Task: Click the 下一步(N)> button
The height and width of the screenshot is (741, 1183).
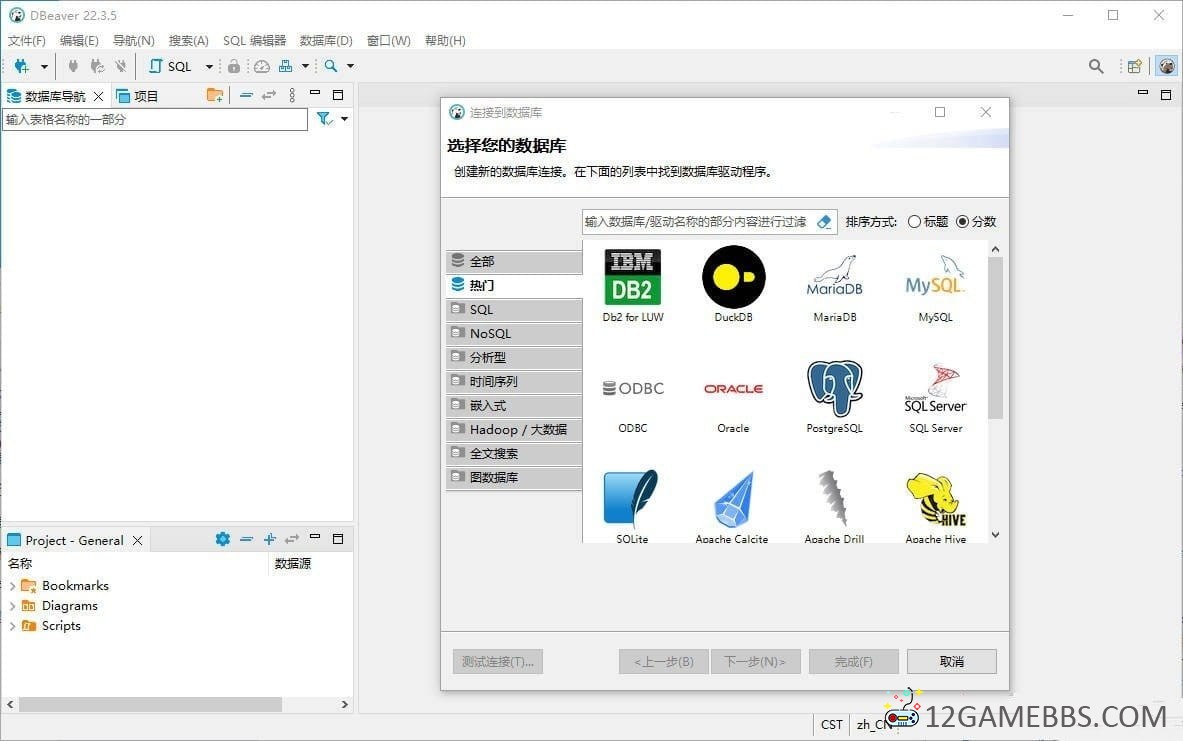Action: [x=754, y=661]
